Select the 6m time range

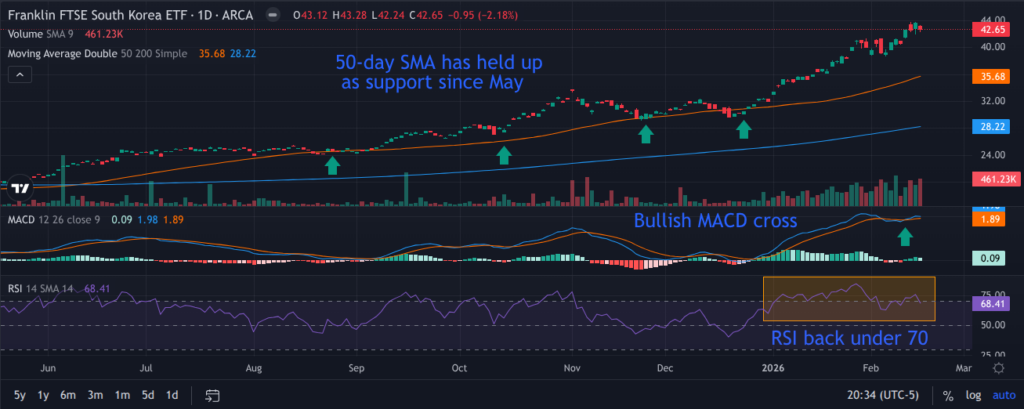[x=68, y=394]
